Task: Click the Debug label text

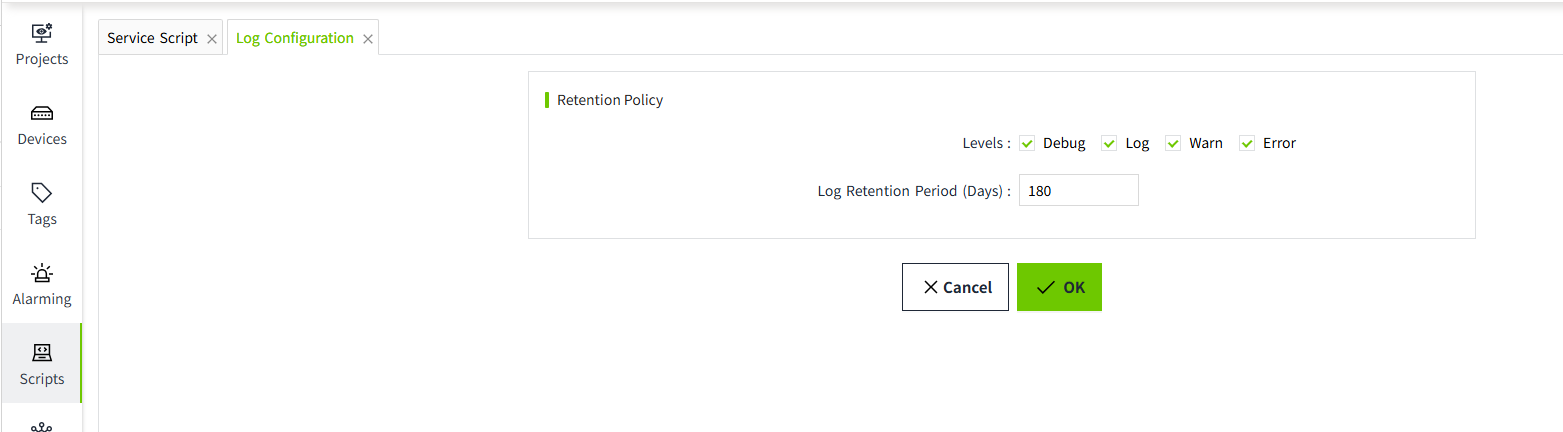Action: 1064,143
